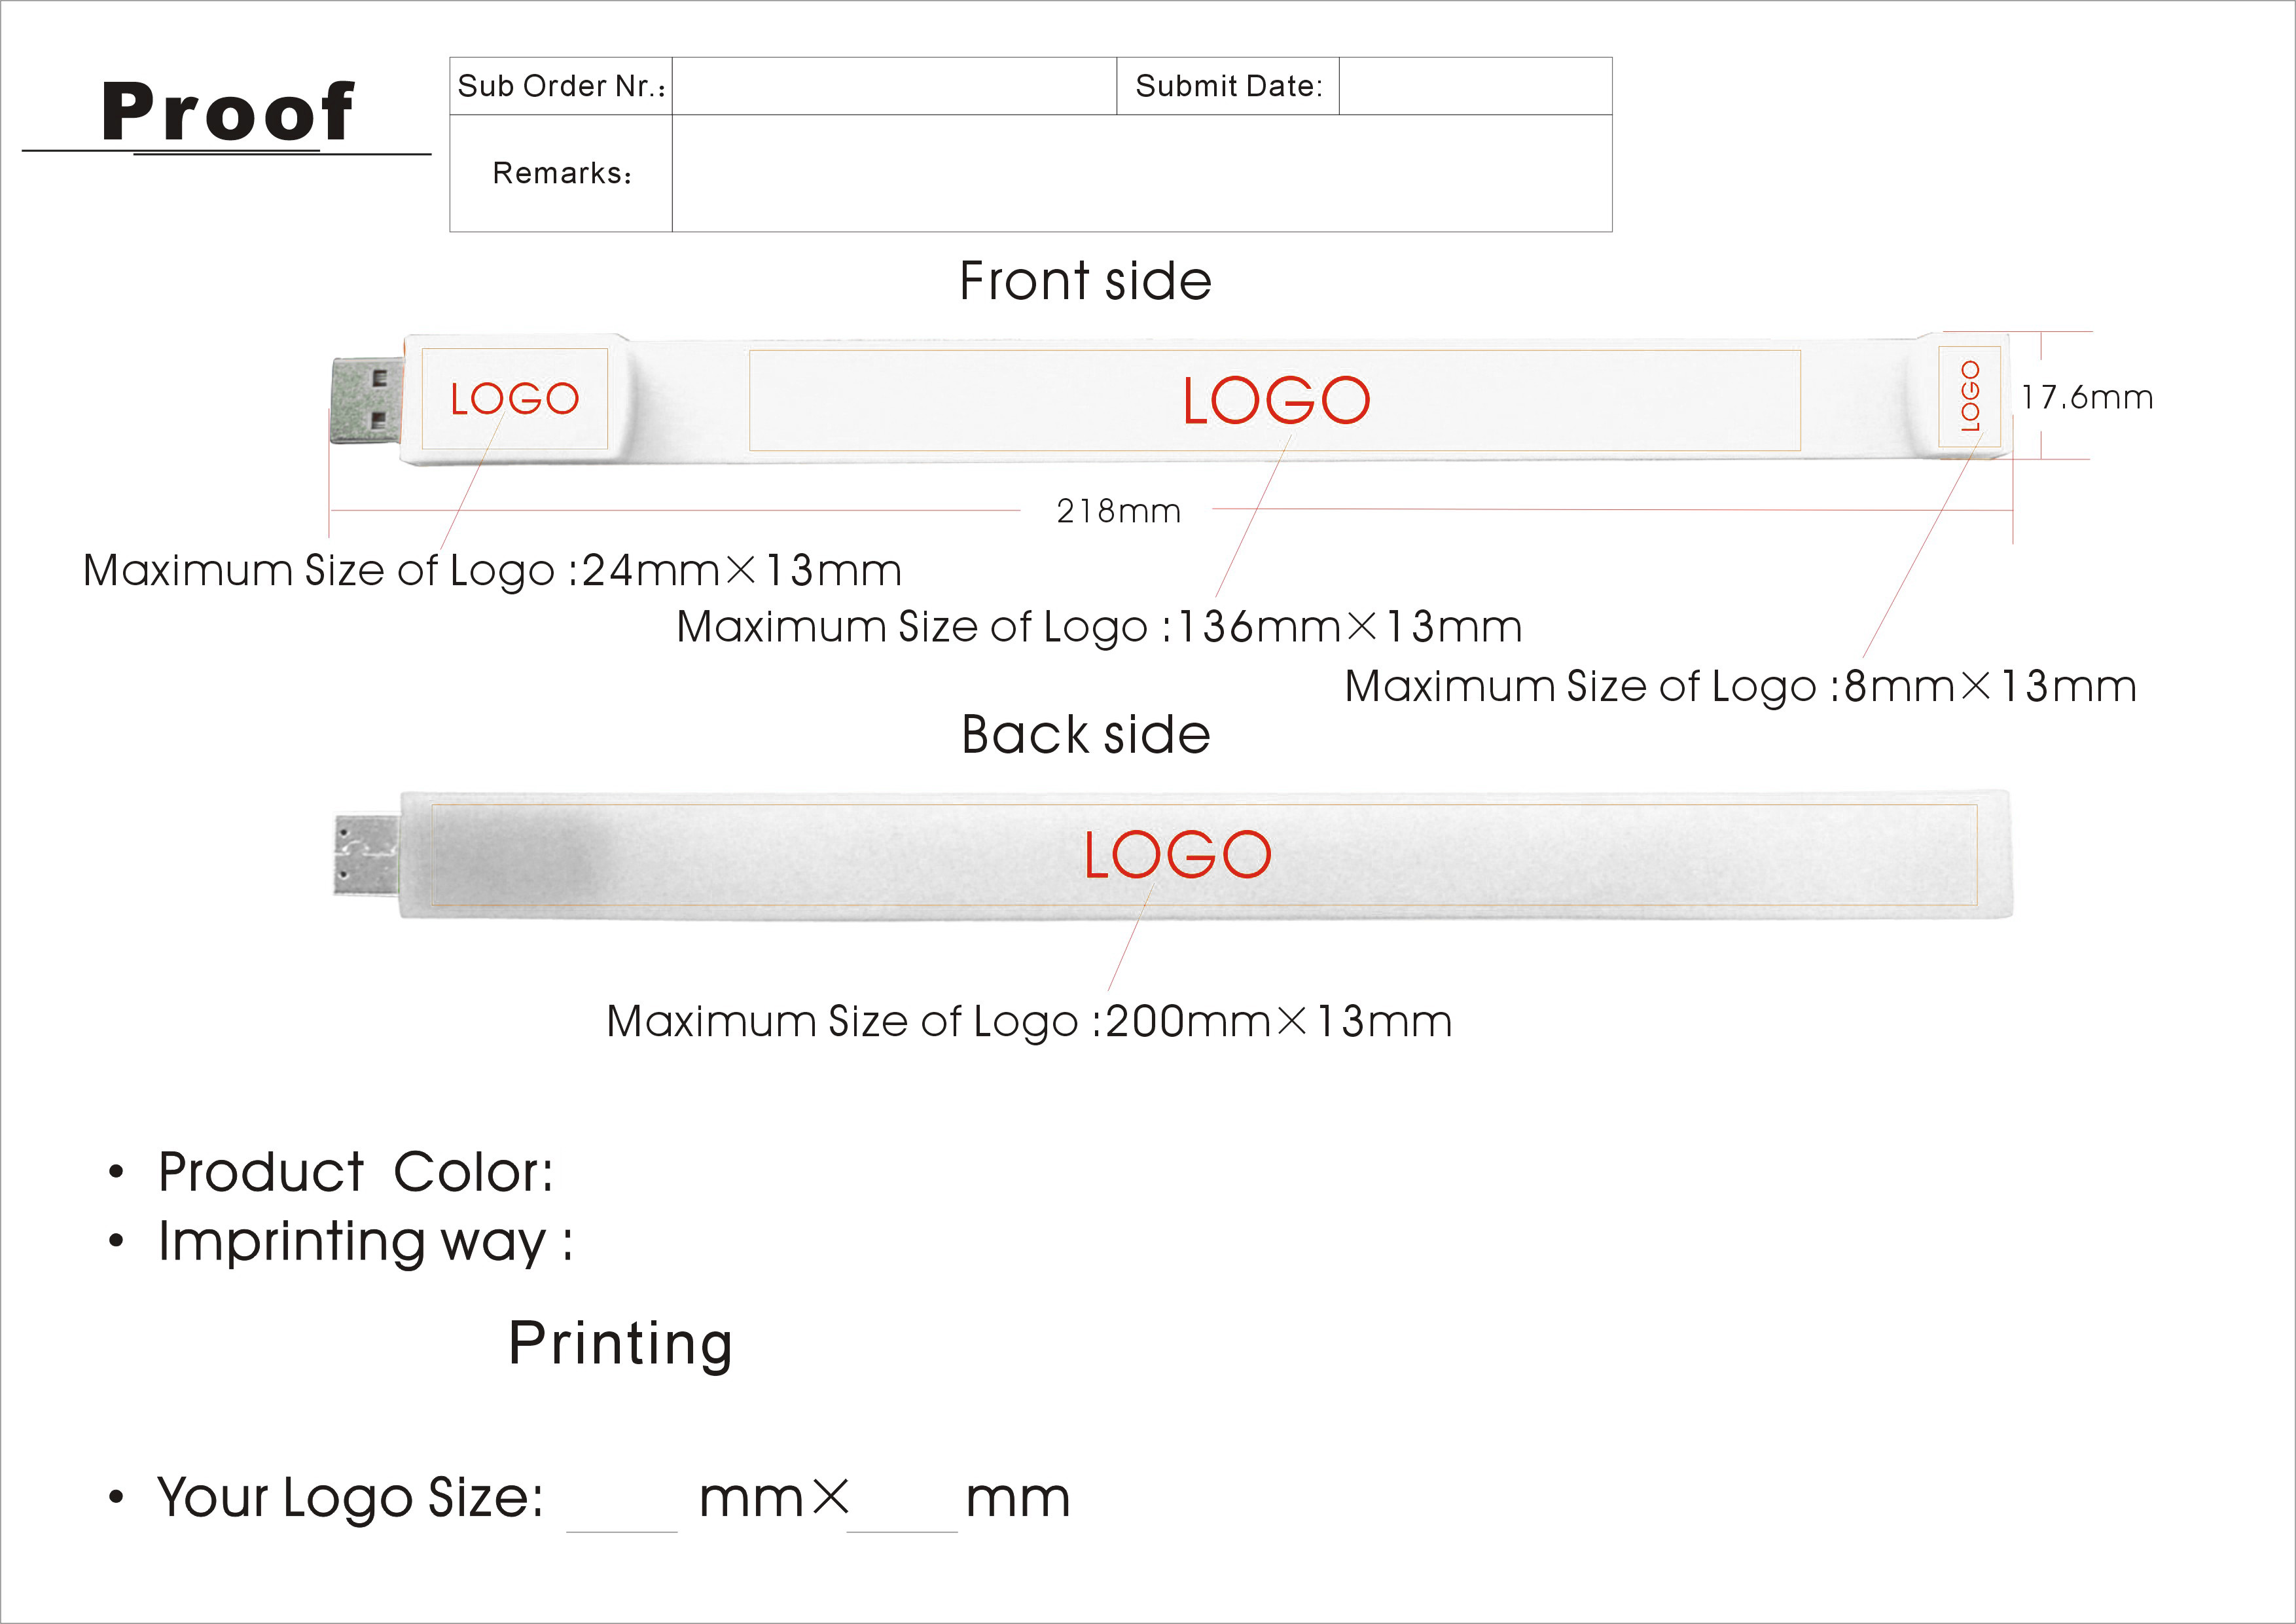This screenshot has height=1624, width=2296.
Task: Select the vertical LOGO at the wristband end
Action: (1969, 396)
